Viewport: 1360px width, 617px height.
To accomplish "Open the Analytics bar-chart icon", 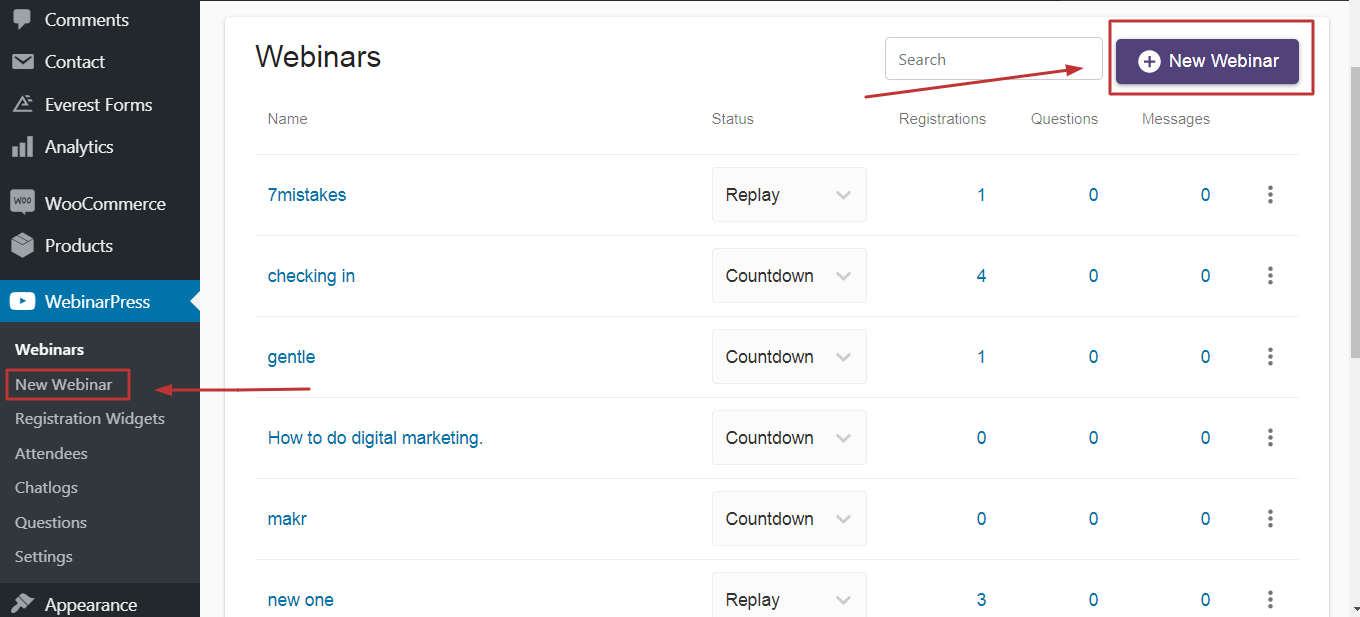I will pyautogui.click(x=21, y=146).
